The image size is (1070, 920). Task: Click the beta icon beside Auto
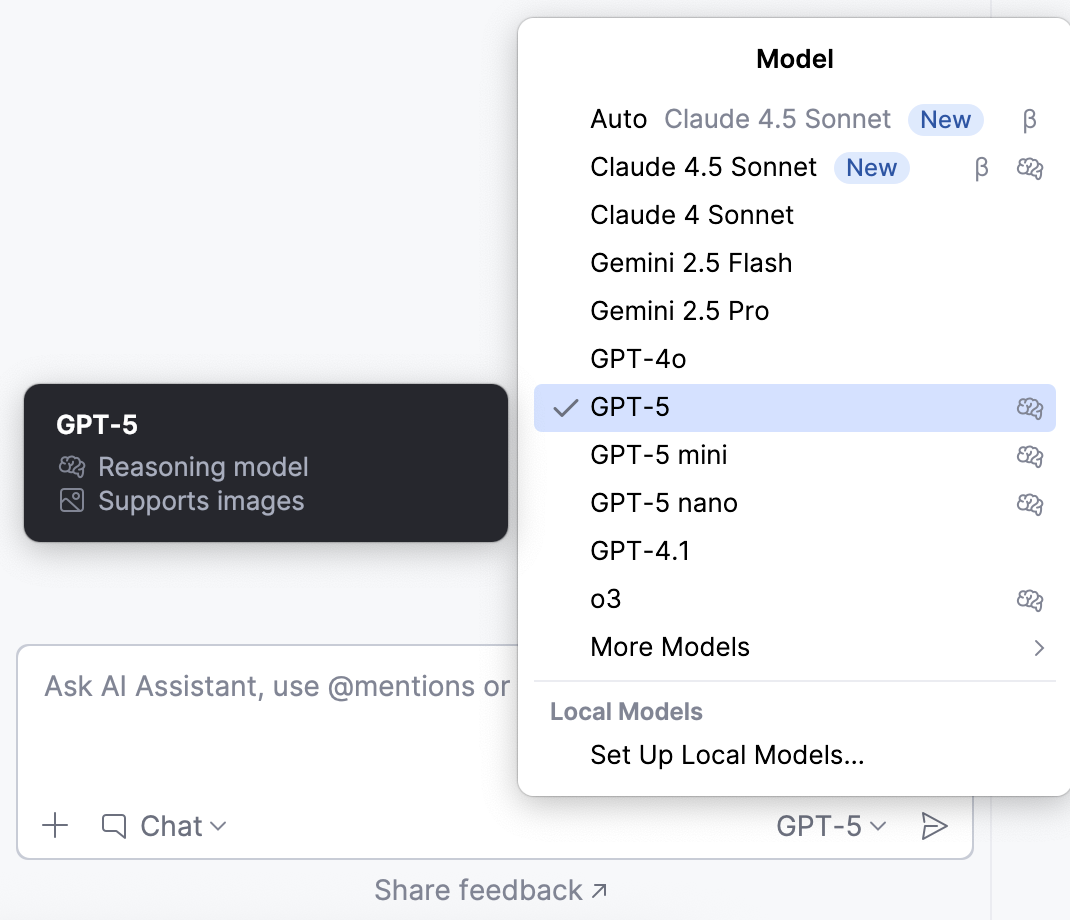(1029, 120)
